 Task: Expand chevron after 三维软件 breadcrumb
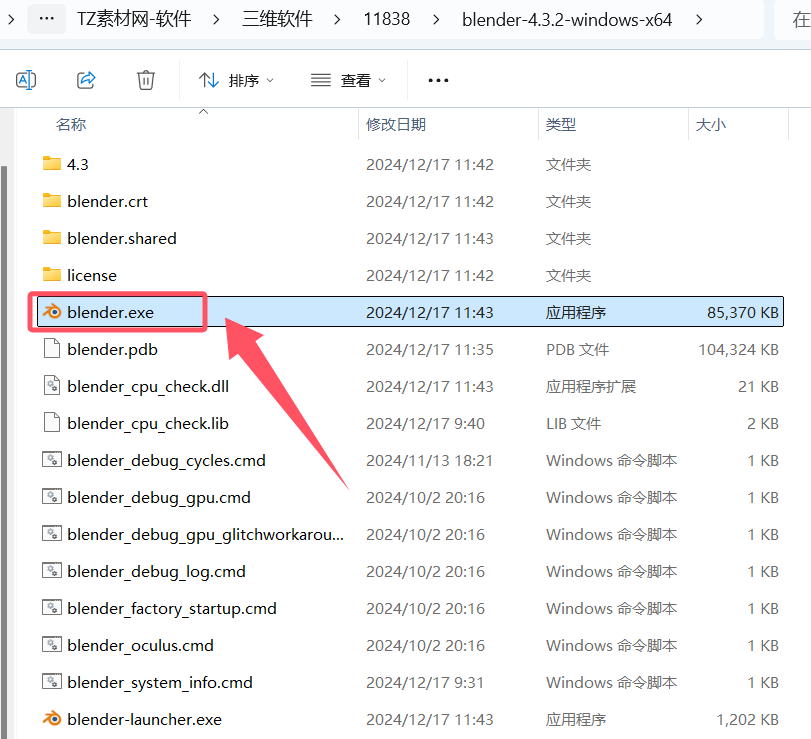pos(337,20)
